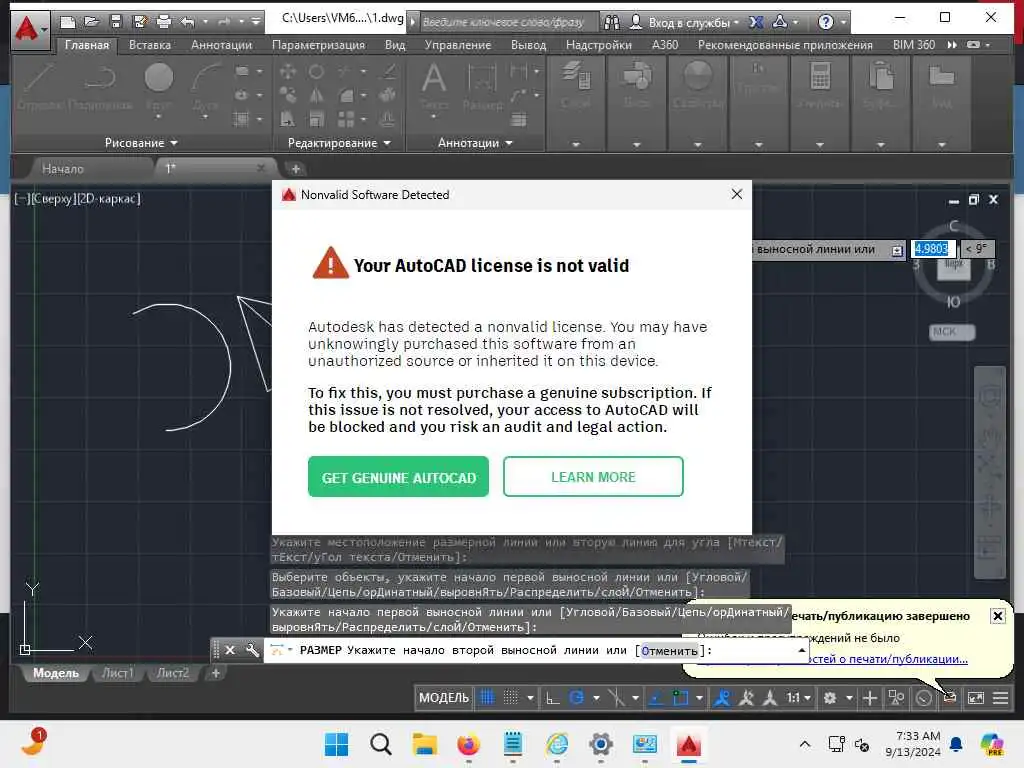1024x768 pixels.
Task: Switch to the Параметризация ribbon tab
Action: [x=318, y=45]
